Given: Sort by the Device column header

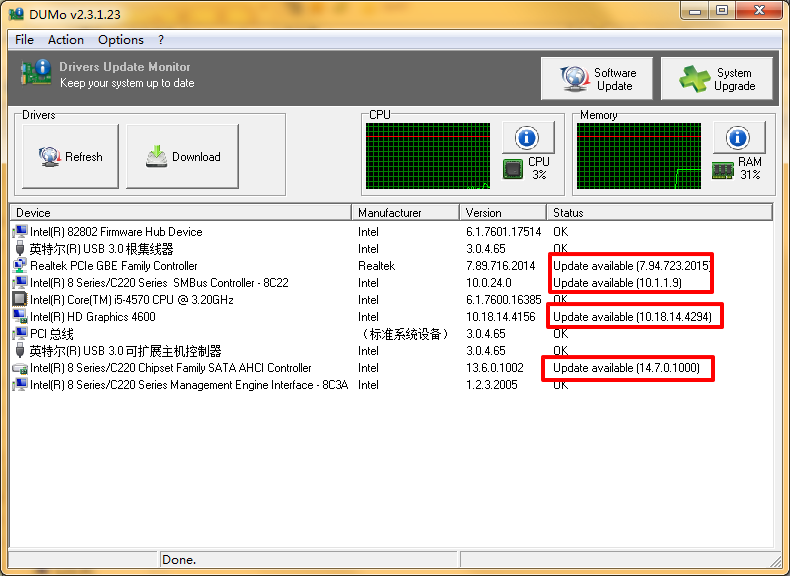Looking at the screenshot, I should [x=180, y=213].
